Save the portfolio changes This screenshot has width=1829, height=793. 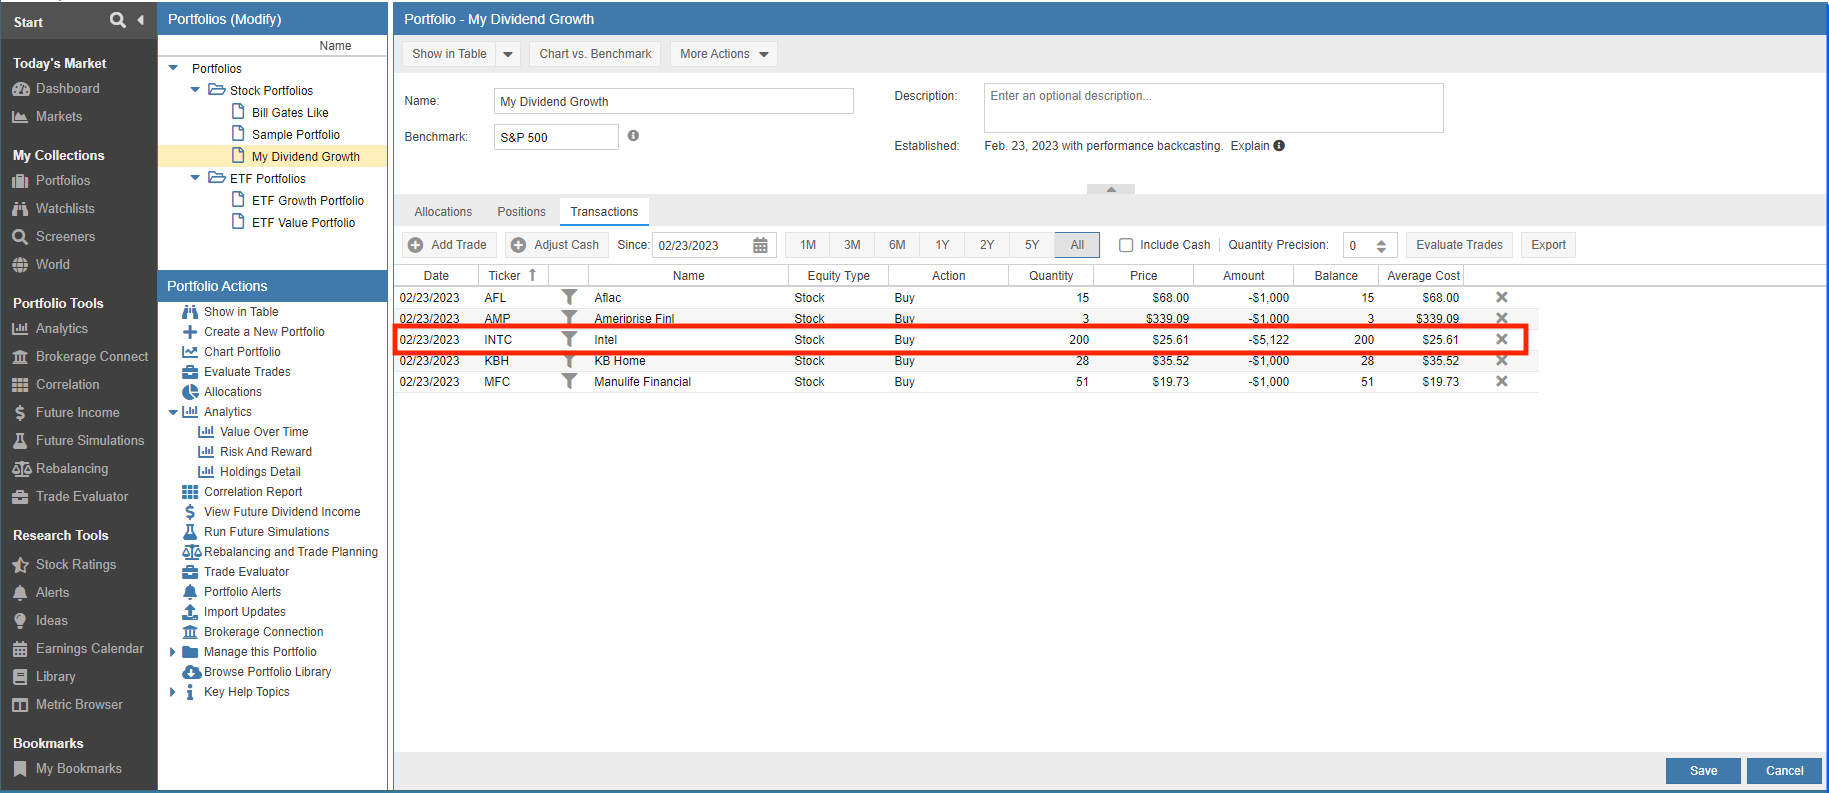[1703, 771]
